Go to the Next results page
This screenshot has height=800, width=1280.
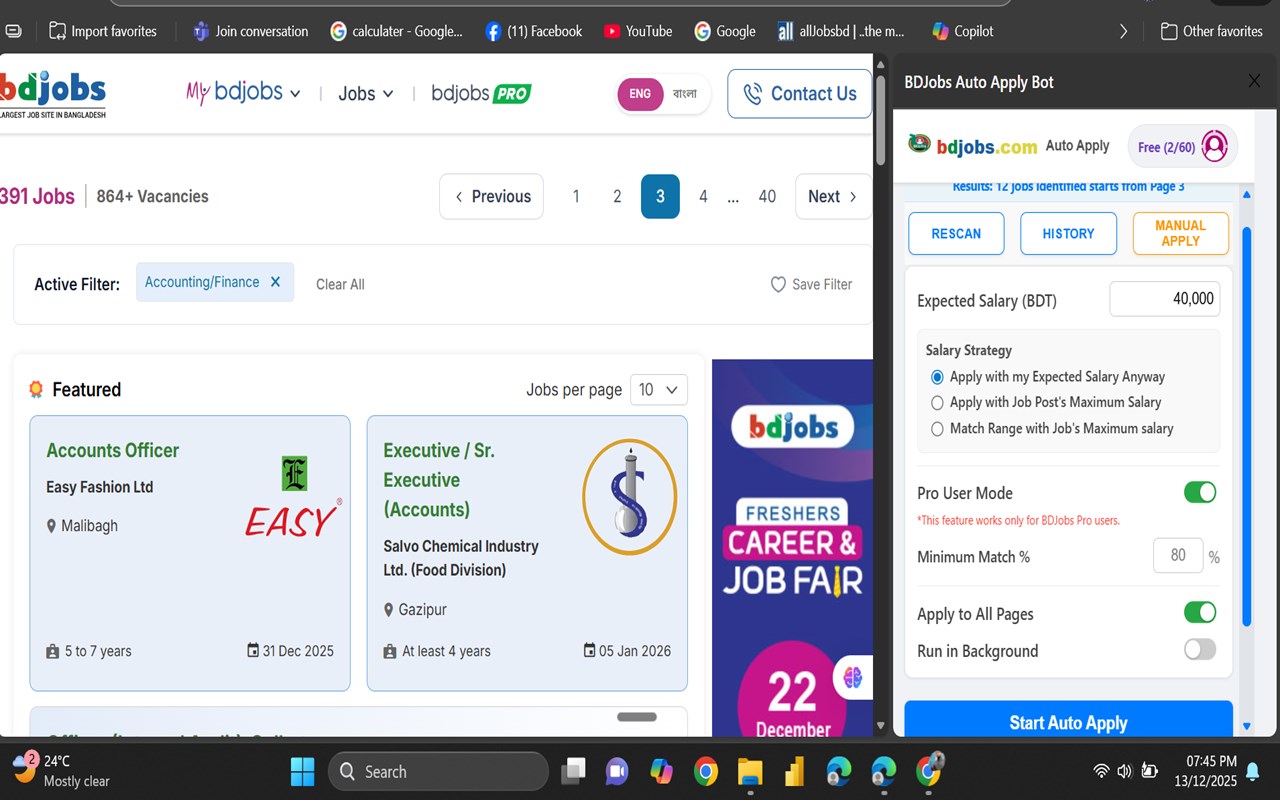point(833,197)
